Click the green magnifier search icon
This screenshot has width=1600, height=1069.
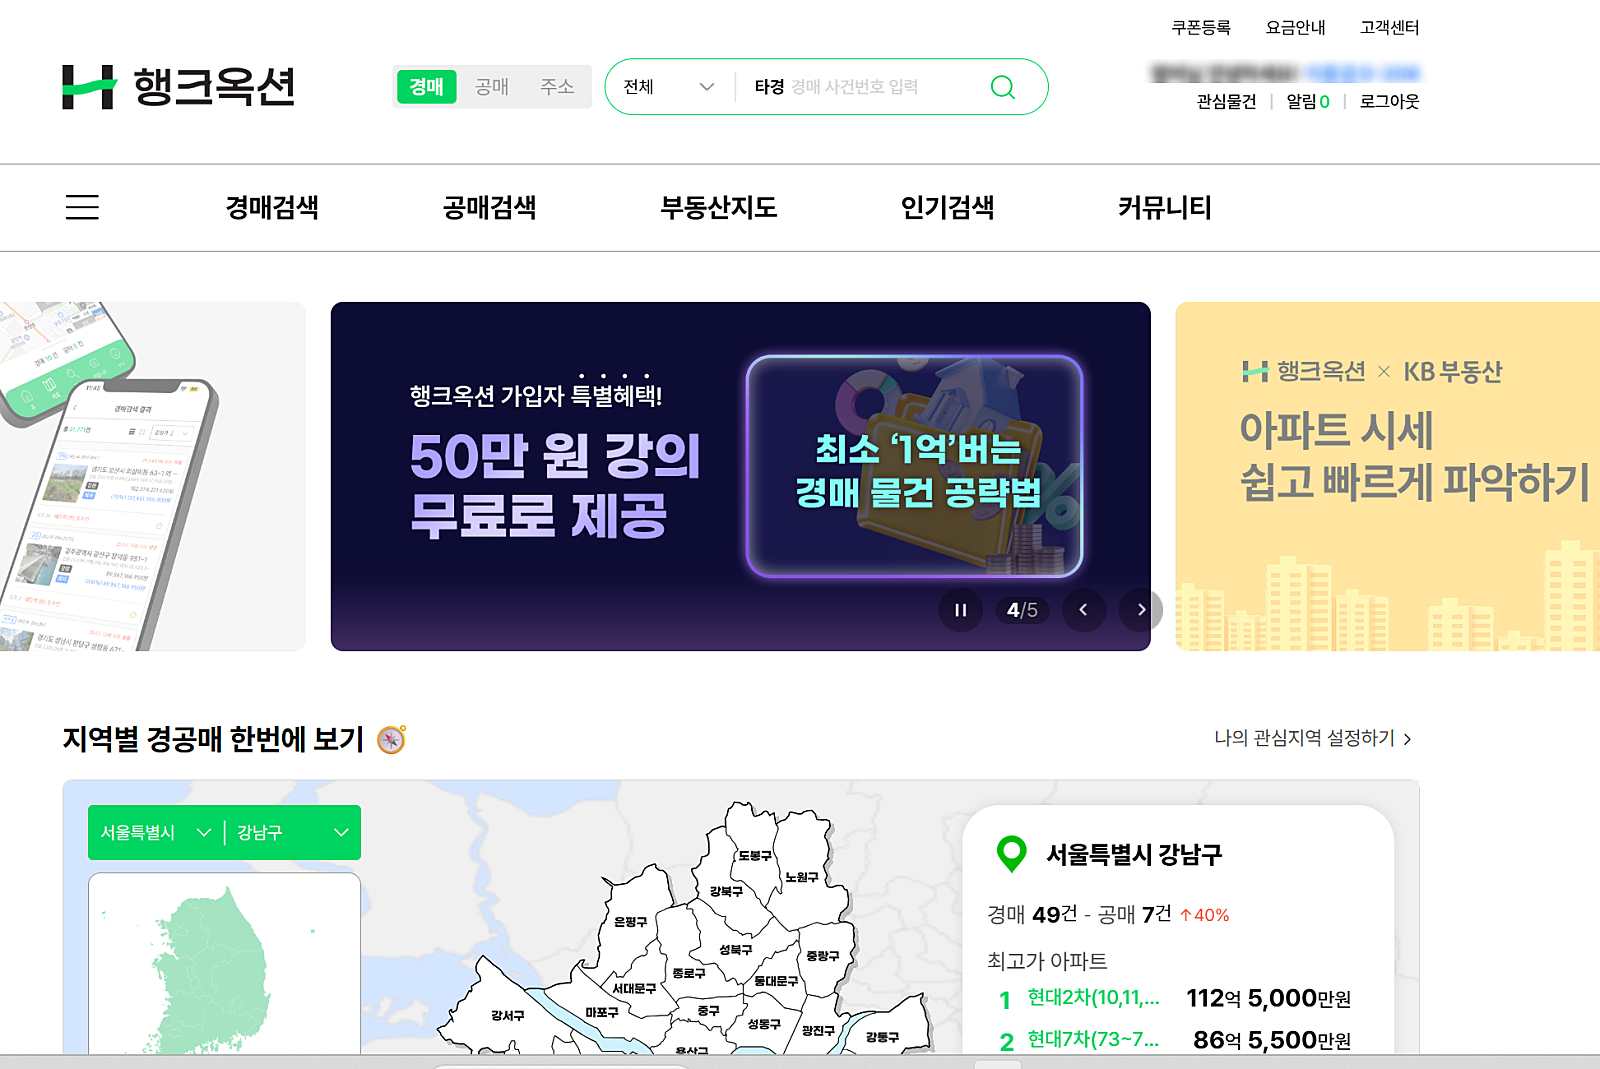click(1002, 87)
